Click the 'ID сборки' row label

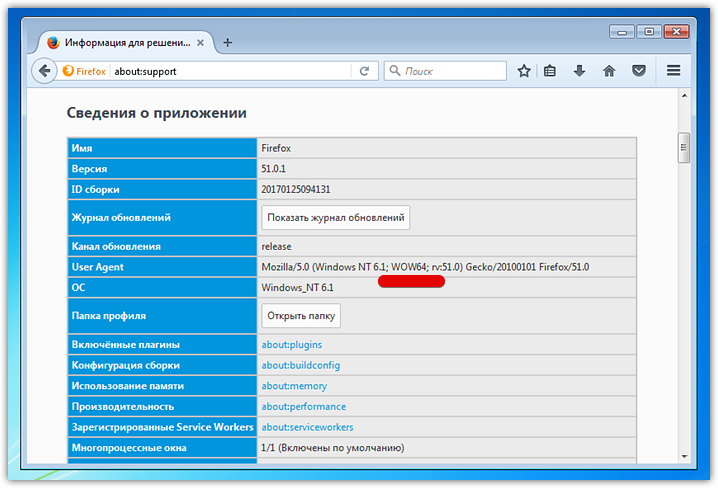click(95, 189)
